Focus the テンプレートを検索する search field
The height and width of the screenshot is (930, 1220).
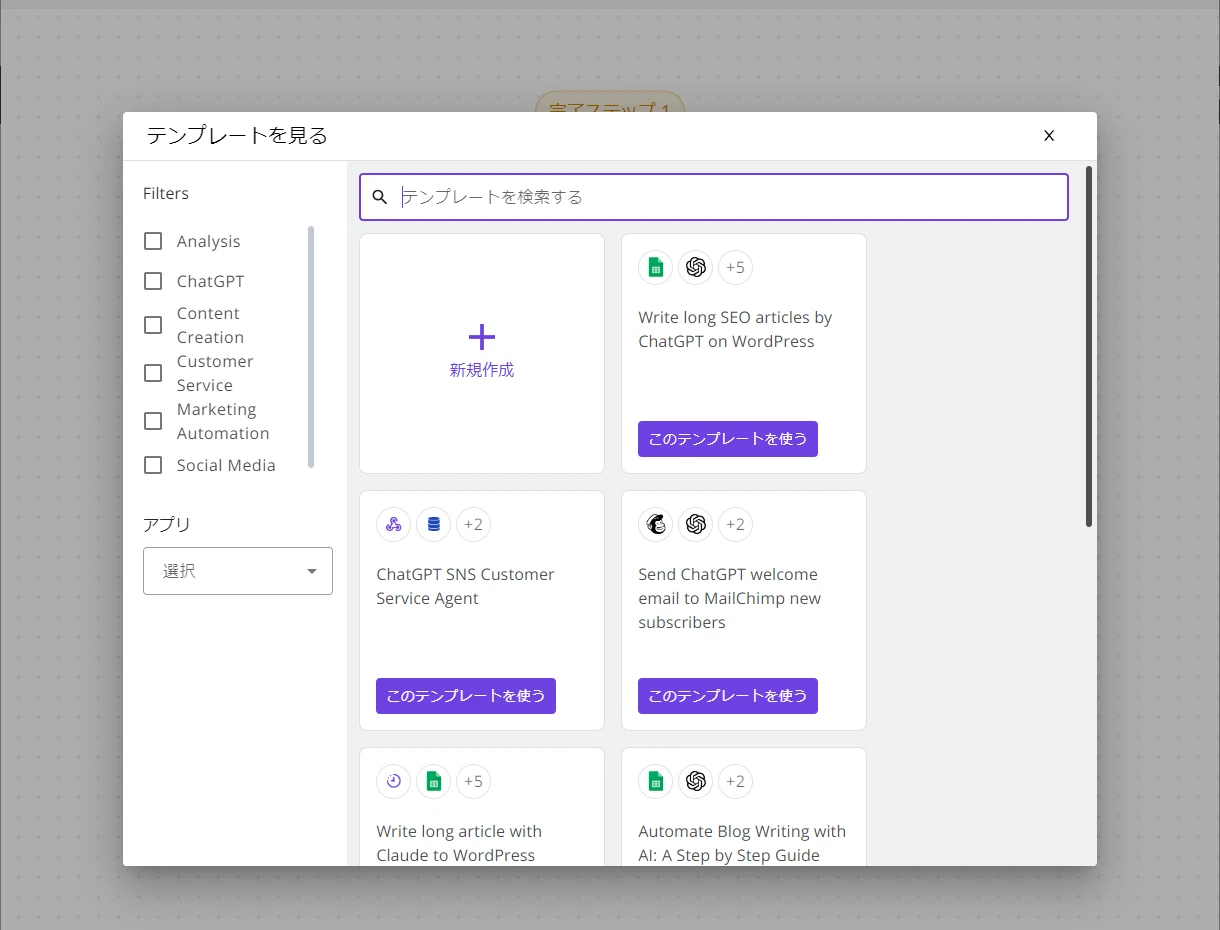[x=714, y=197]
